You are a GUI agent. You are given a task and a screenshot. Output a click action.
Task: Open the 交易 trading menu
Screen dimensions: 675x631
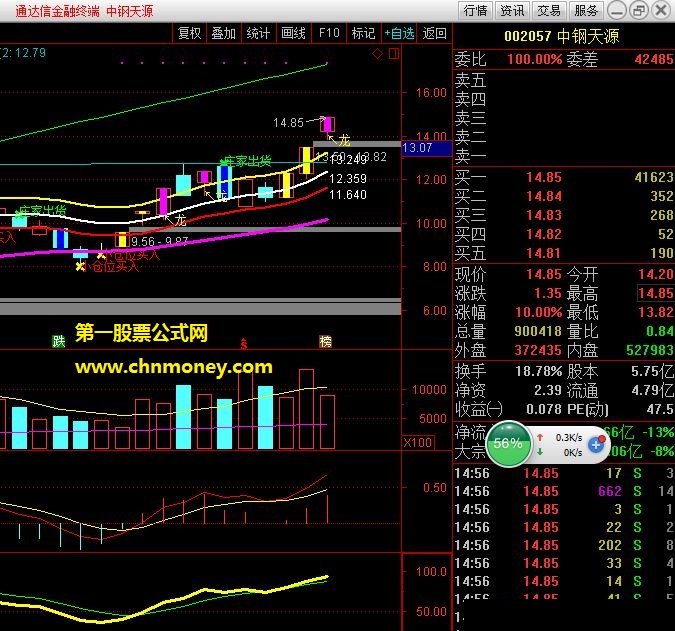(x=549, y=10)
